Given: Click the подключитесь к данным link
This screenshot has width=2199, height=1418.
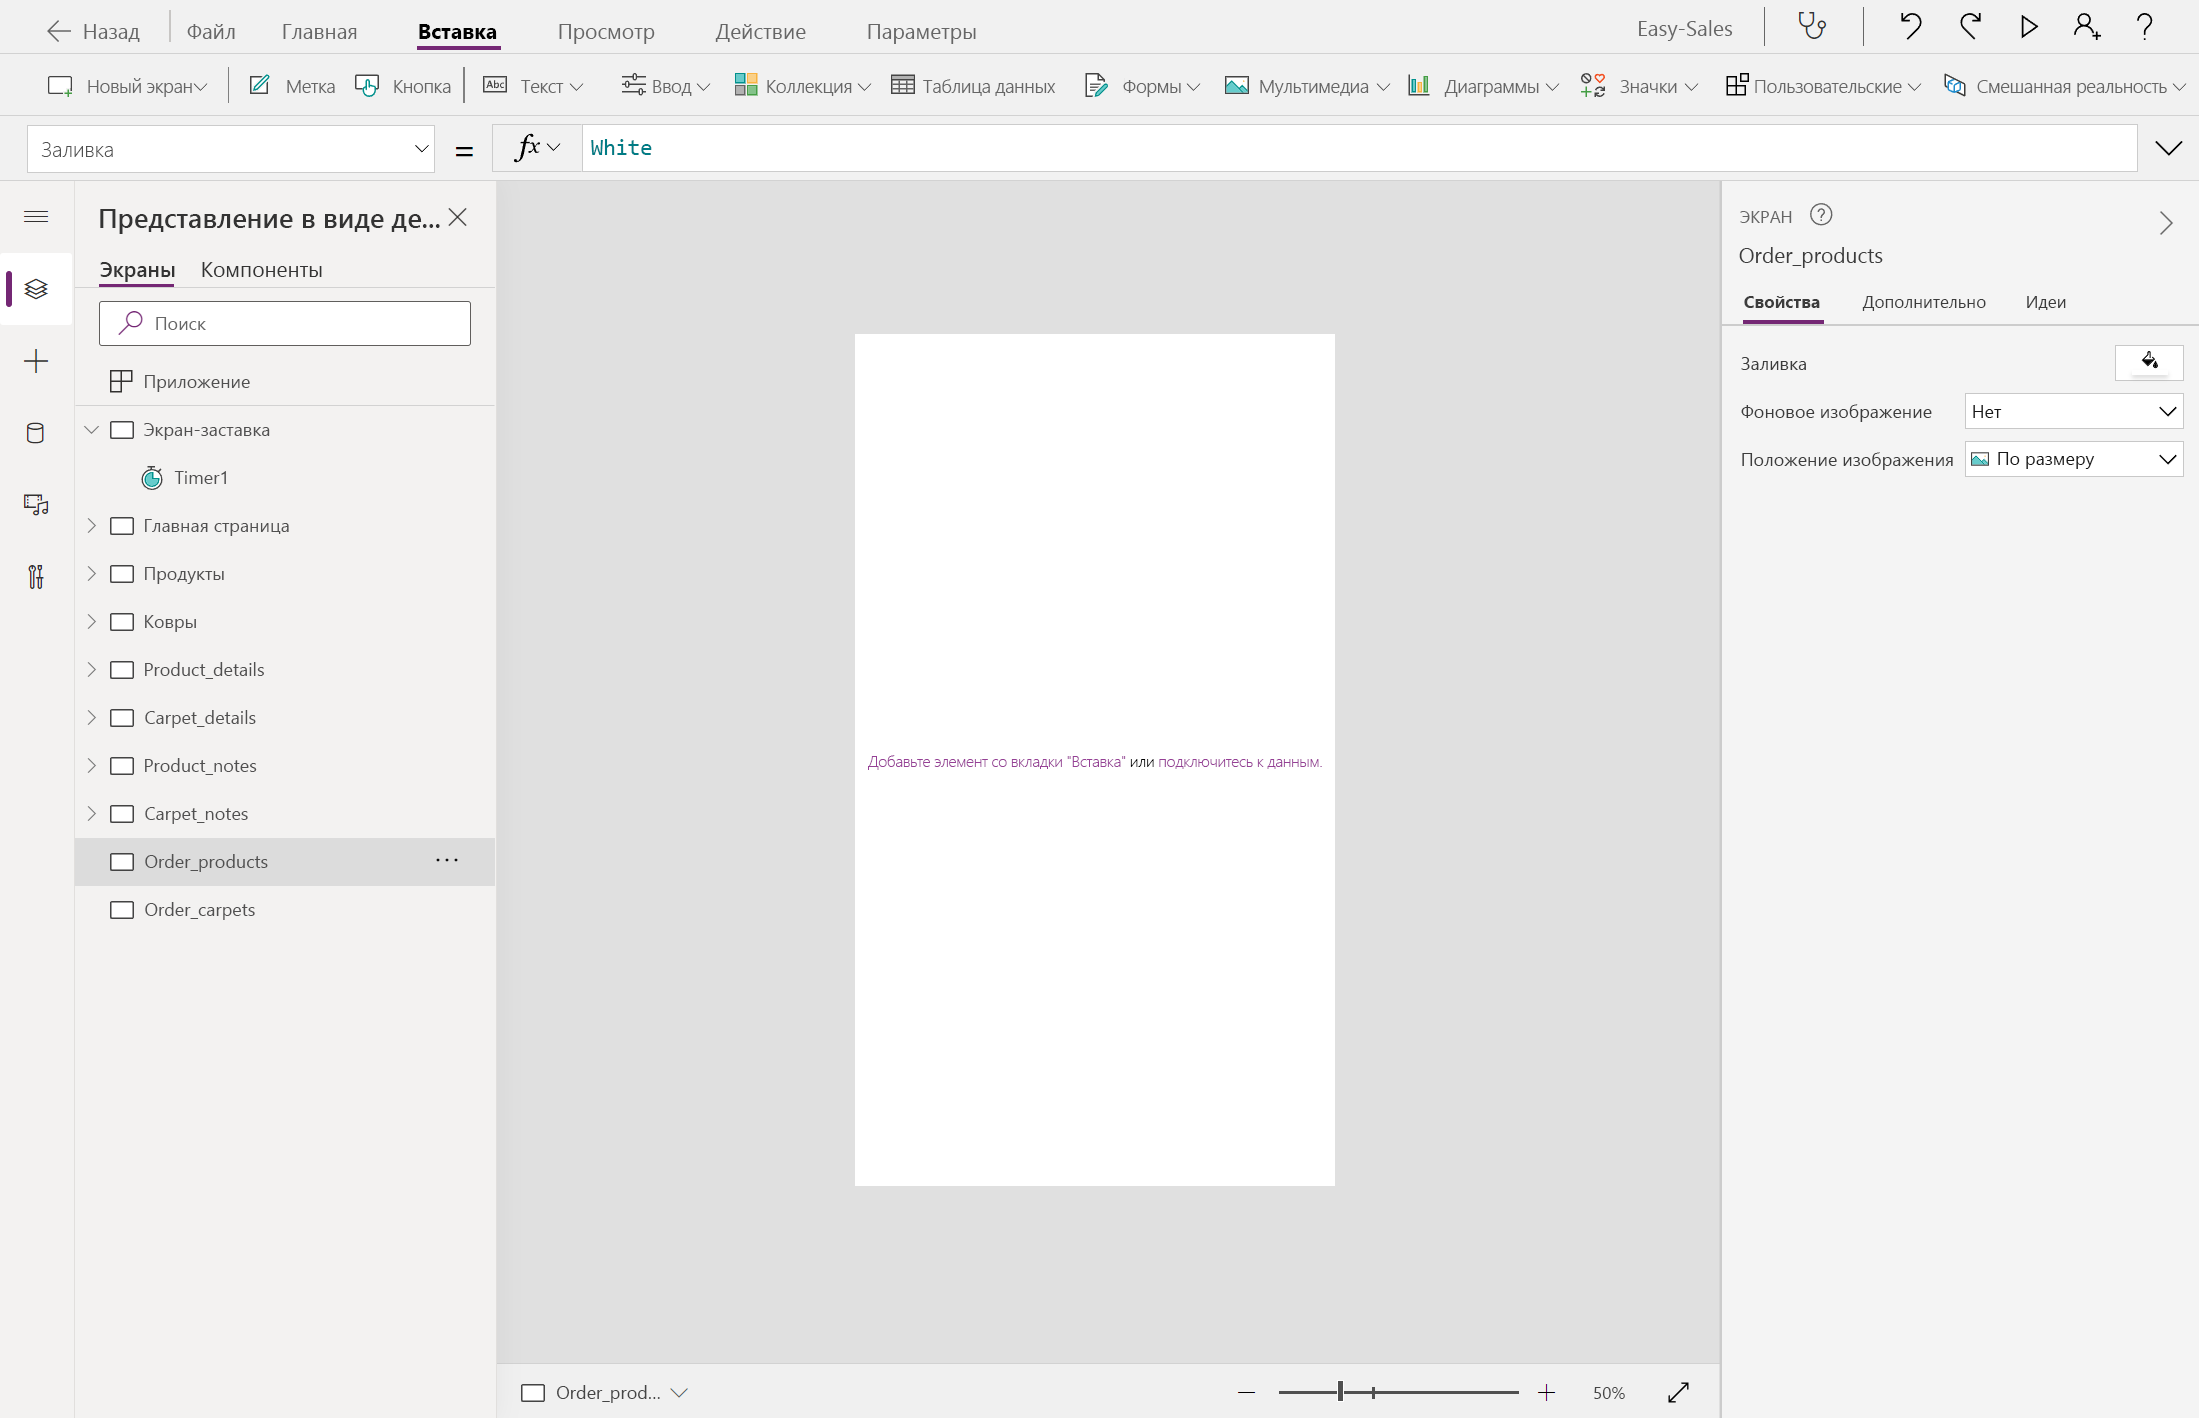Looking at the screenshot, I should pyautogui.click(x=1239, y=762).
